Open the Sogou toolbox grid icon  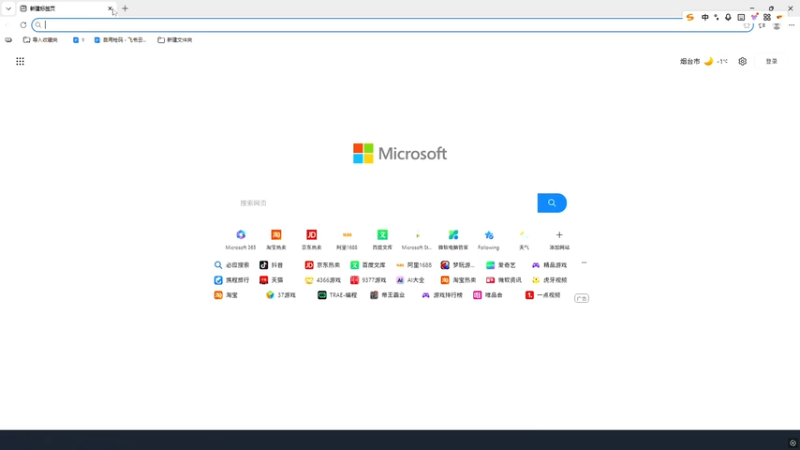point(767,17)
